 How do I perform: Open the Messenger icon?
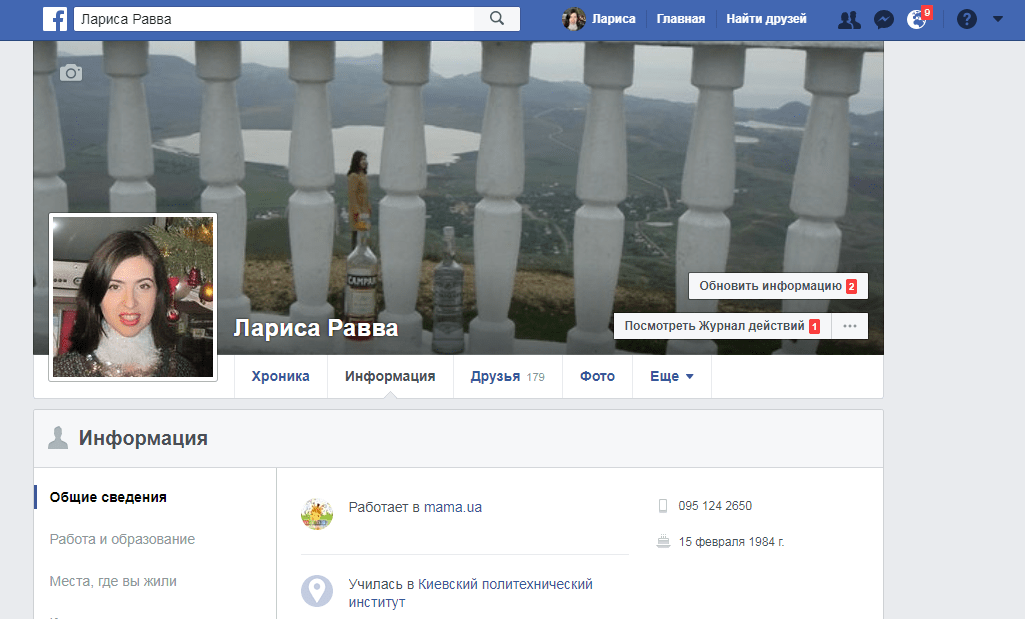(883, 19)
